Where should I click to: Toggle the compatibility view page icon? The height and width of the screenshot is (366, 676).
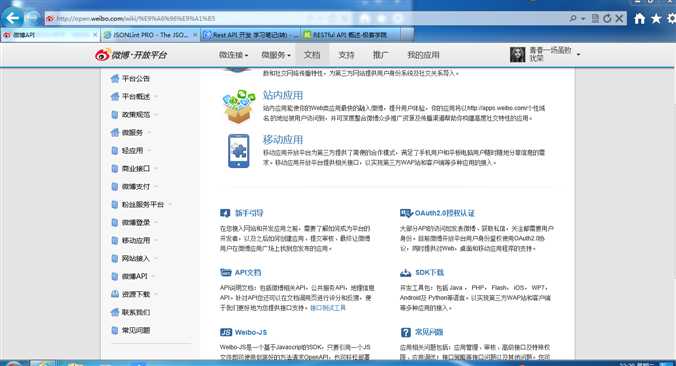595,19
